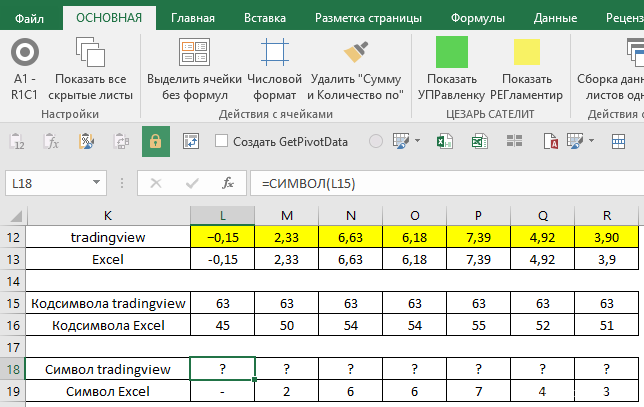Click the gray tiles layout icon
This screenshot has height=407, width=644.
coord(514,141)
